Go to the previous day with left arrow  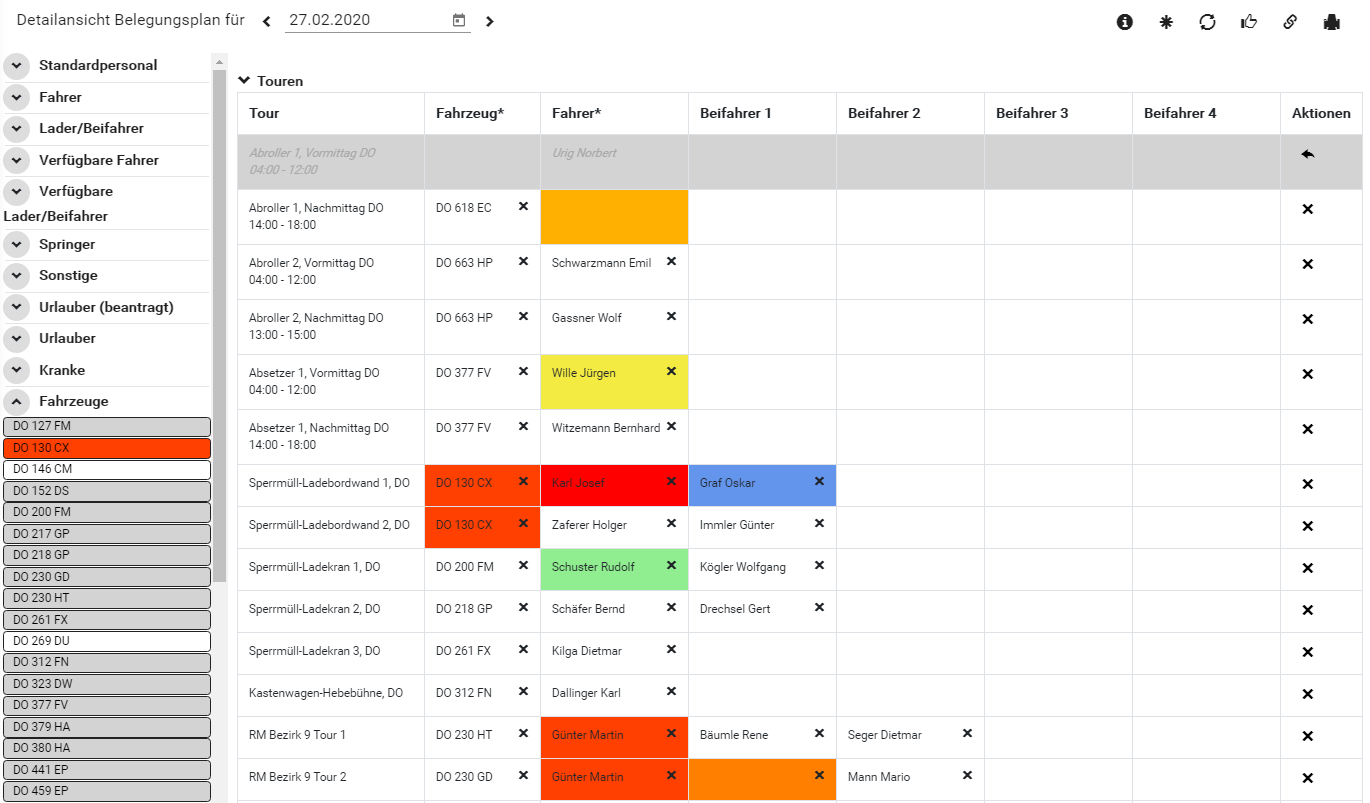point(266,21)
